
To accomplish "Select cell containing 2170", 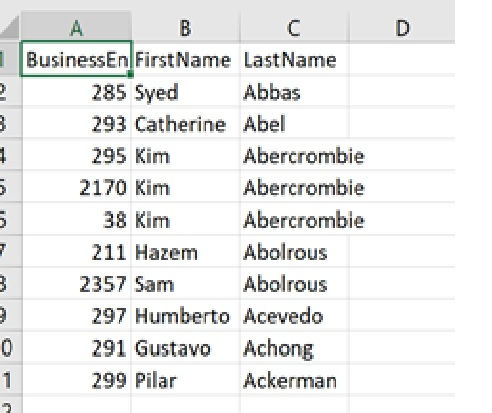I will 76,187.
